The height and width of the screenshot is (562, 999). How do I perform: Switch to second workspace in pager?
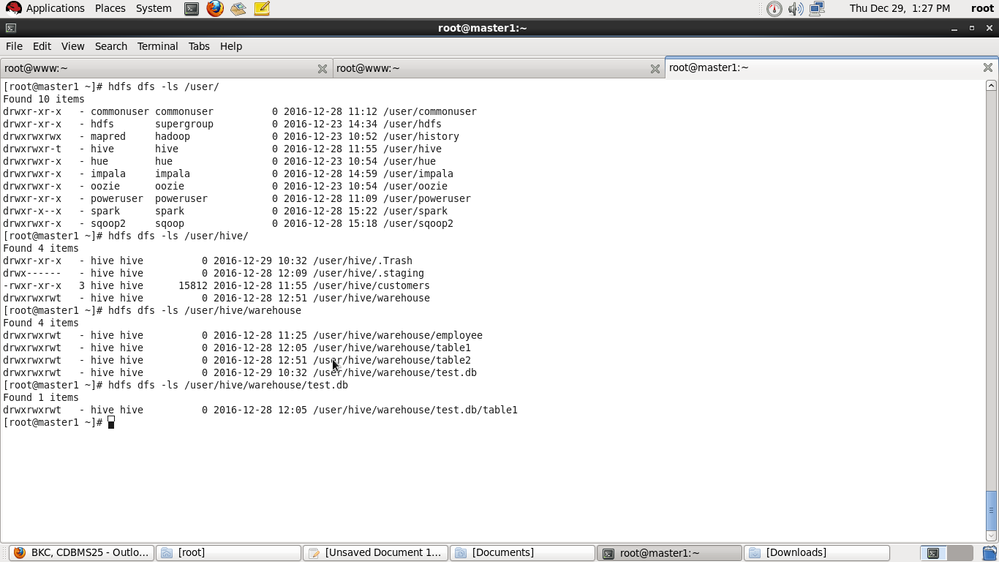click(959, 553)
